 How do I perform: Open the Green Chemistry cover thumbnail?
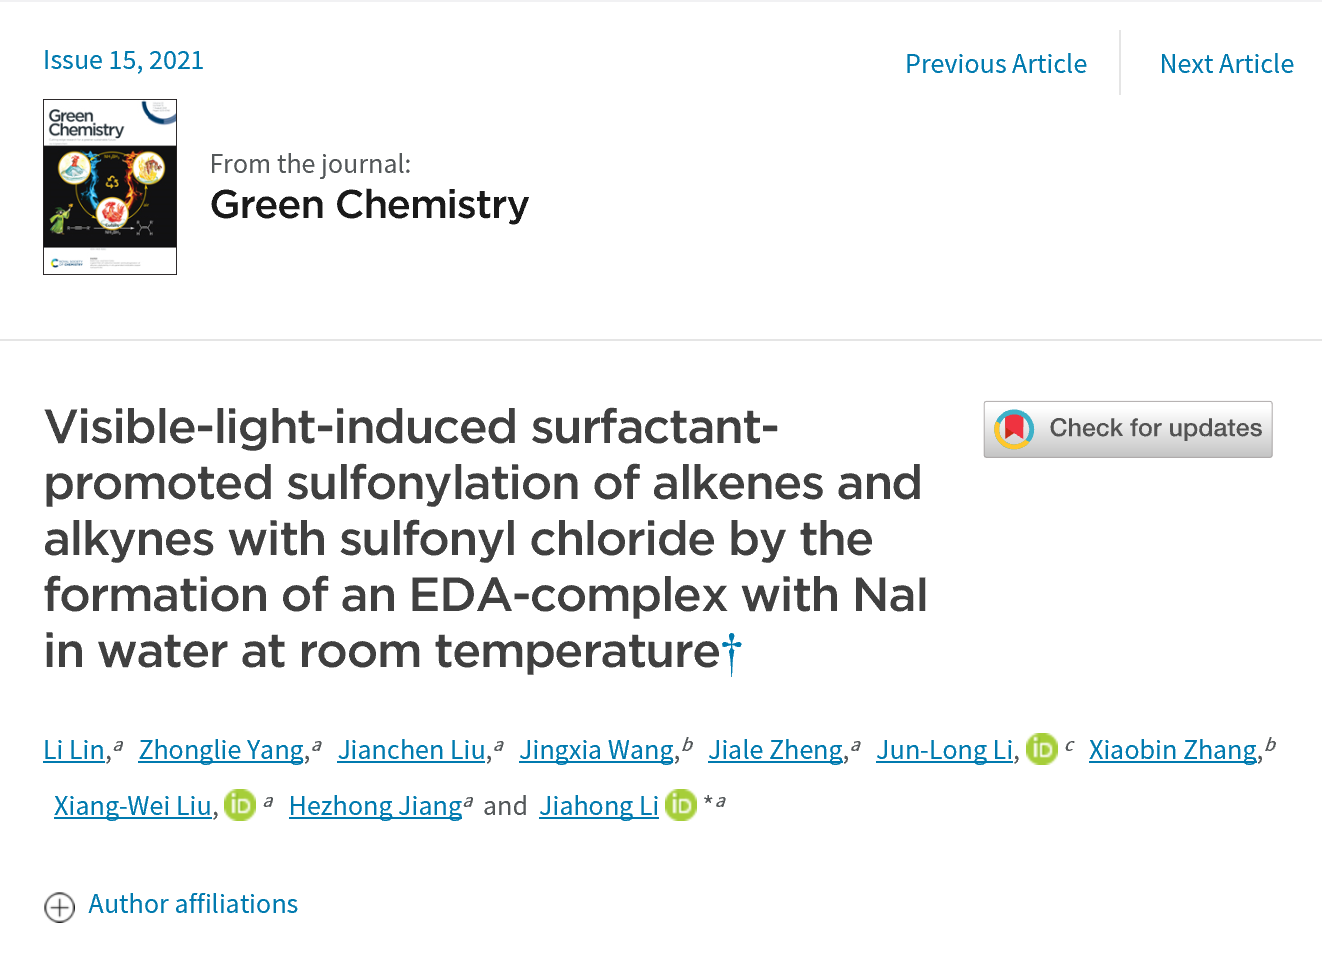110,187
